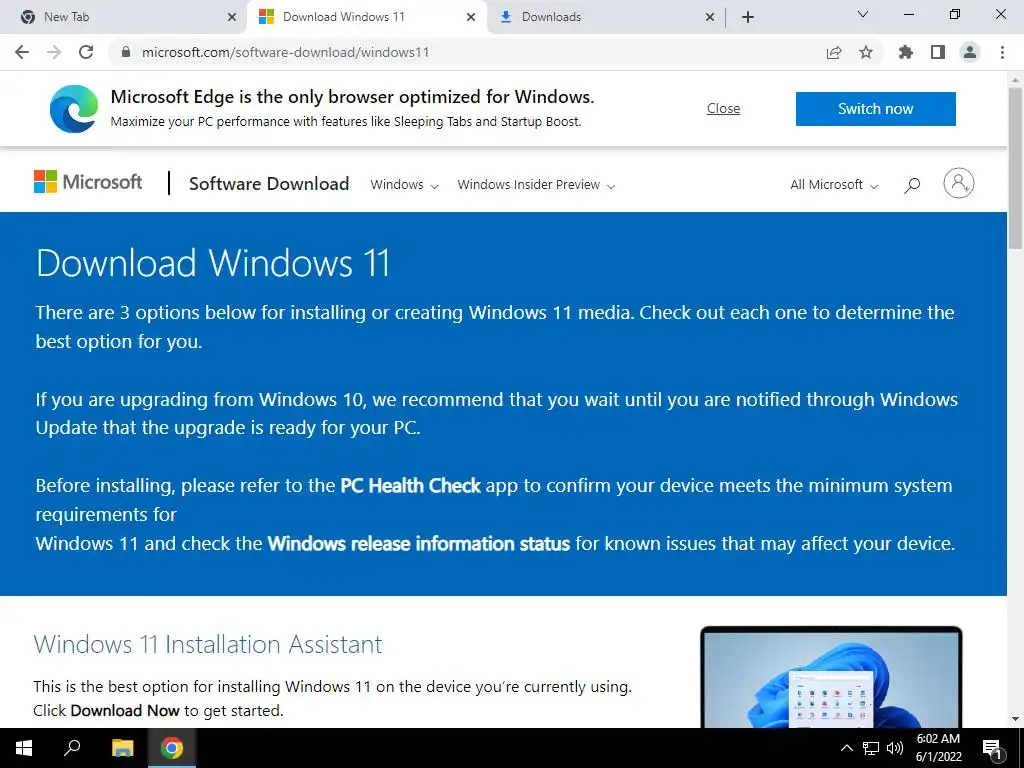Click the Microsoft Edge logo in banner
Image resolution: width=1024 pixels, height=768 pixels.
tap(74, 108)
